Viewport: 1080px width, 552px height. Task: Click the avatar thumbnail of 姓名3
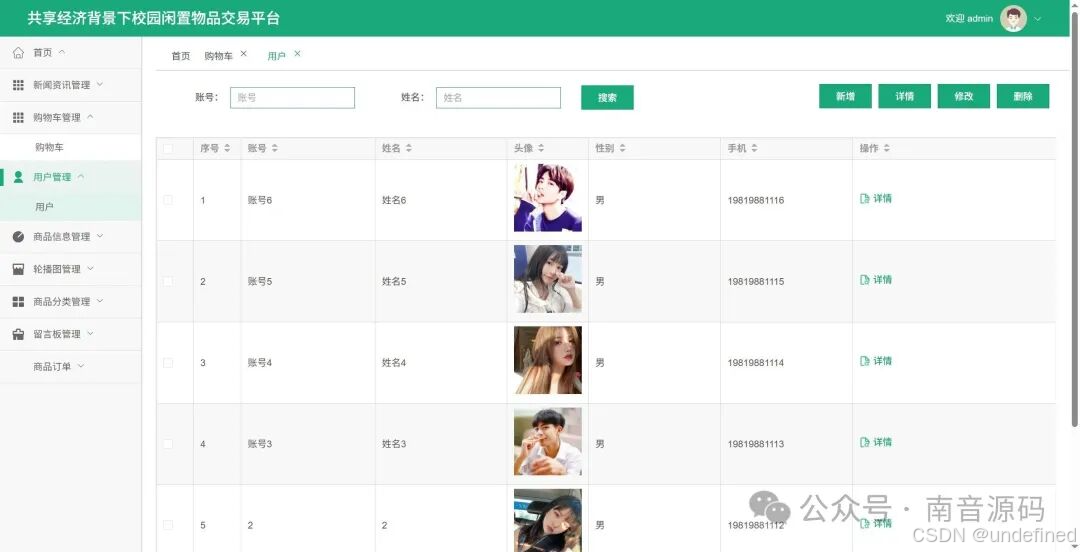pos(548,442)
